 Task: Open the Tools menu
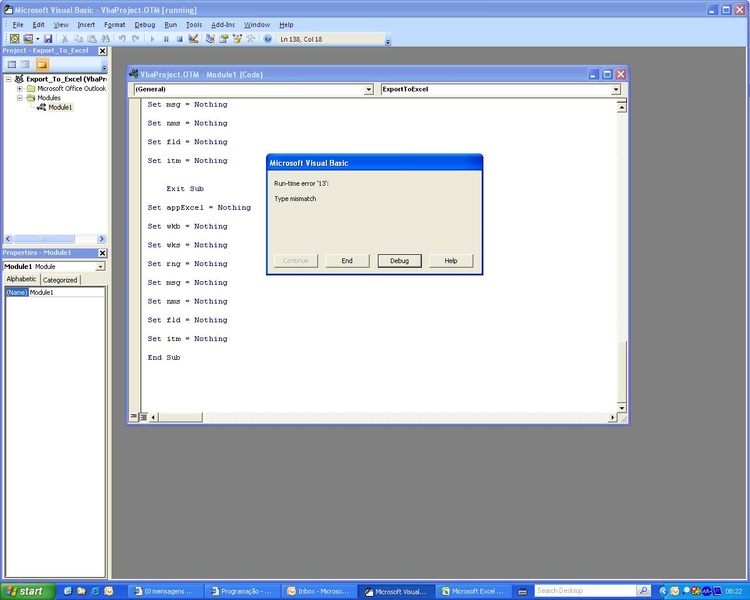click(194, 25)
